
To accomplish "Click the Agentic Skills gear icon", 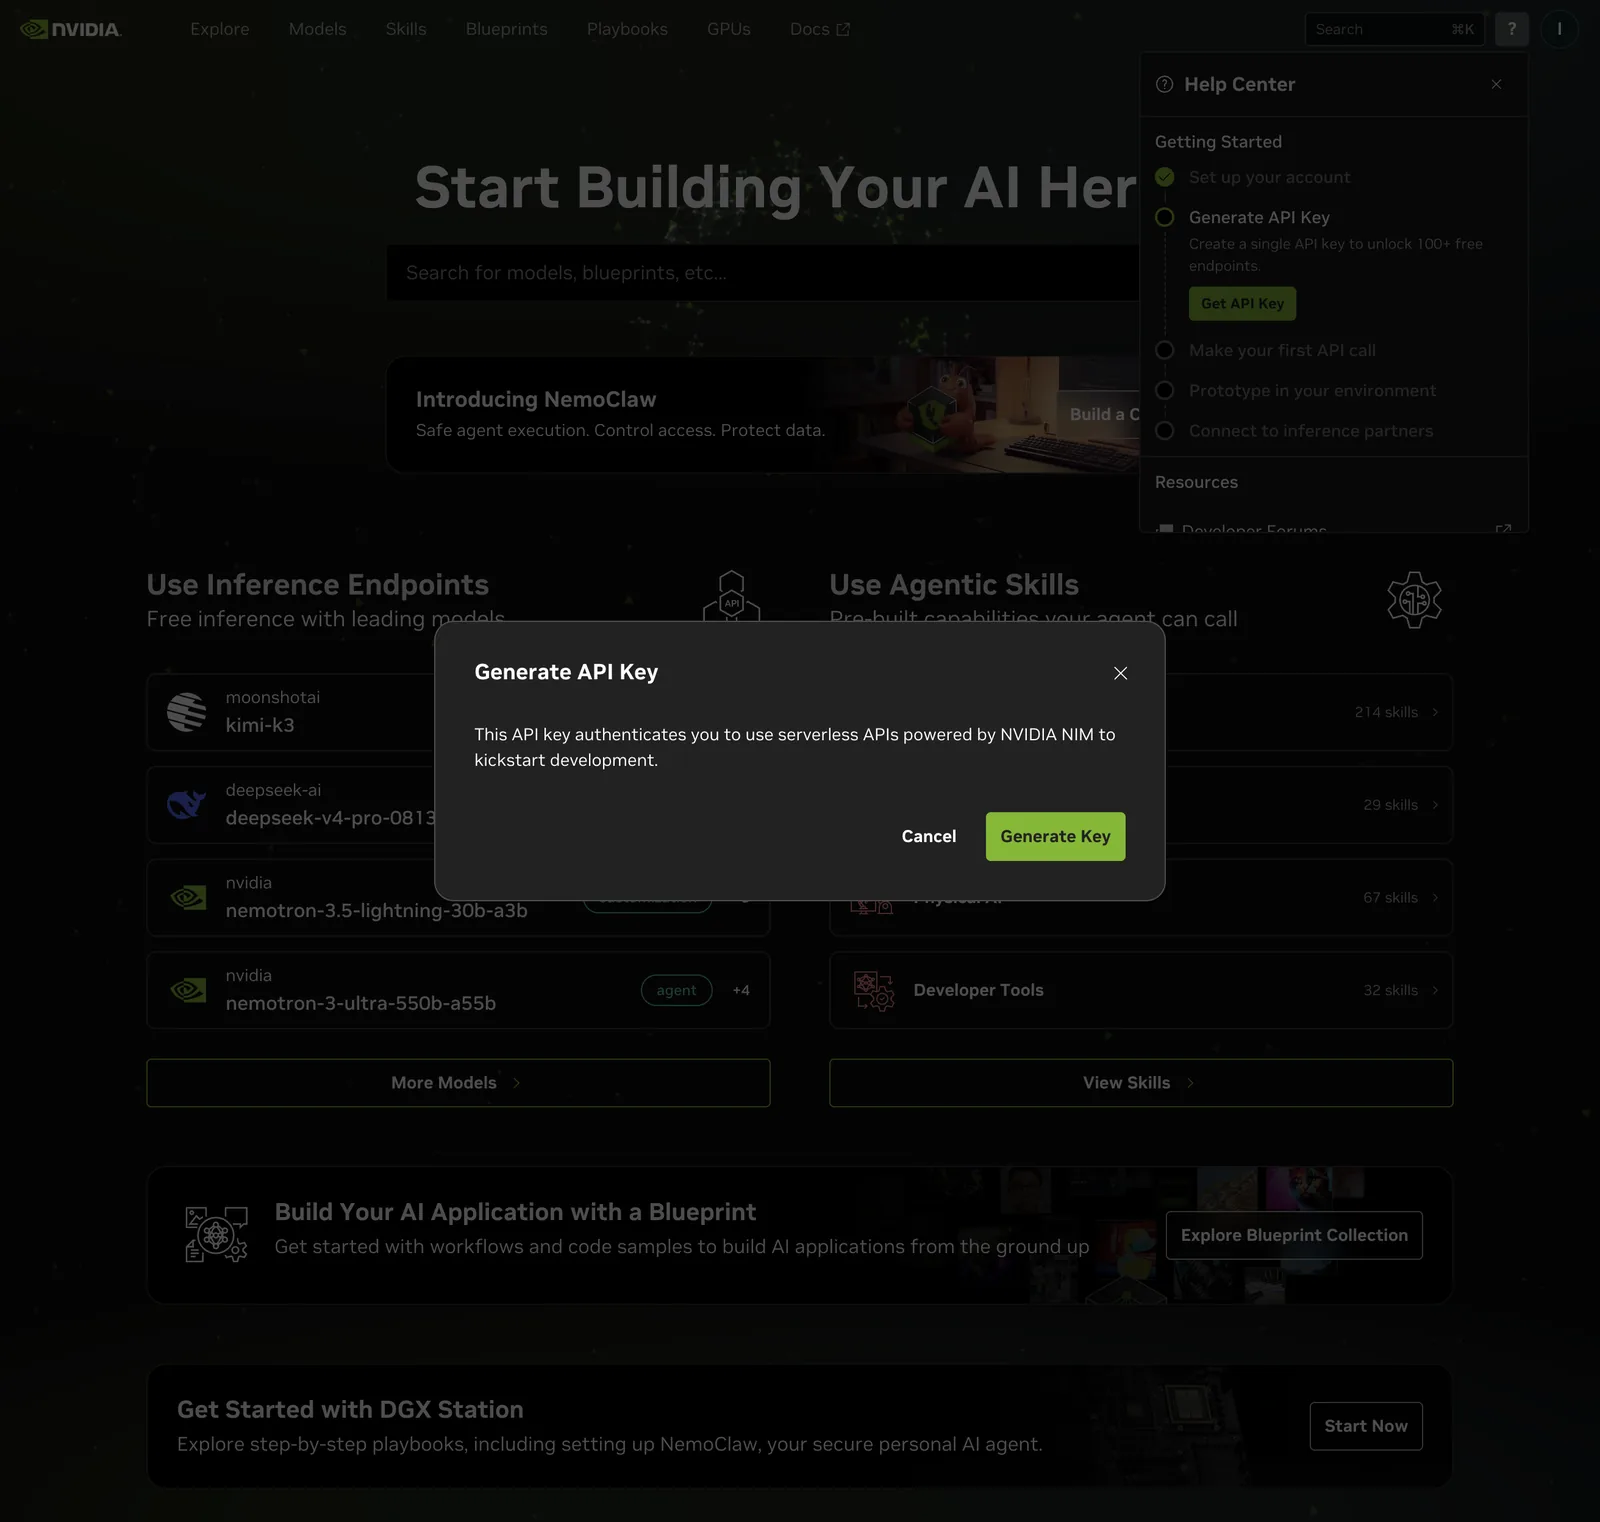I will click(x=1414, y=600).
